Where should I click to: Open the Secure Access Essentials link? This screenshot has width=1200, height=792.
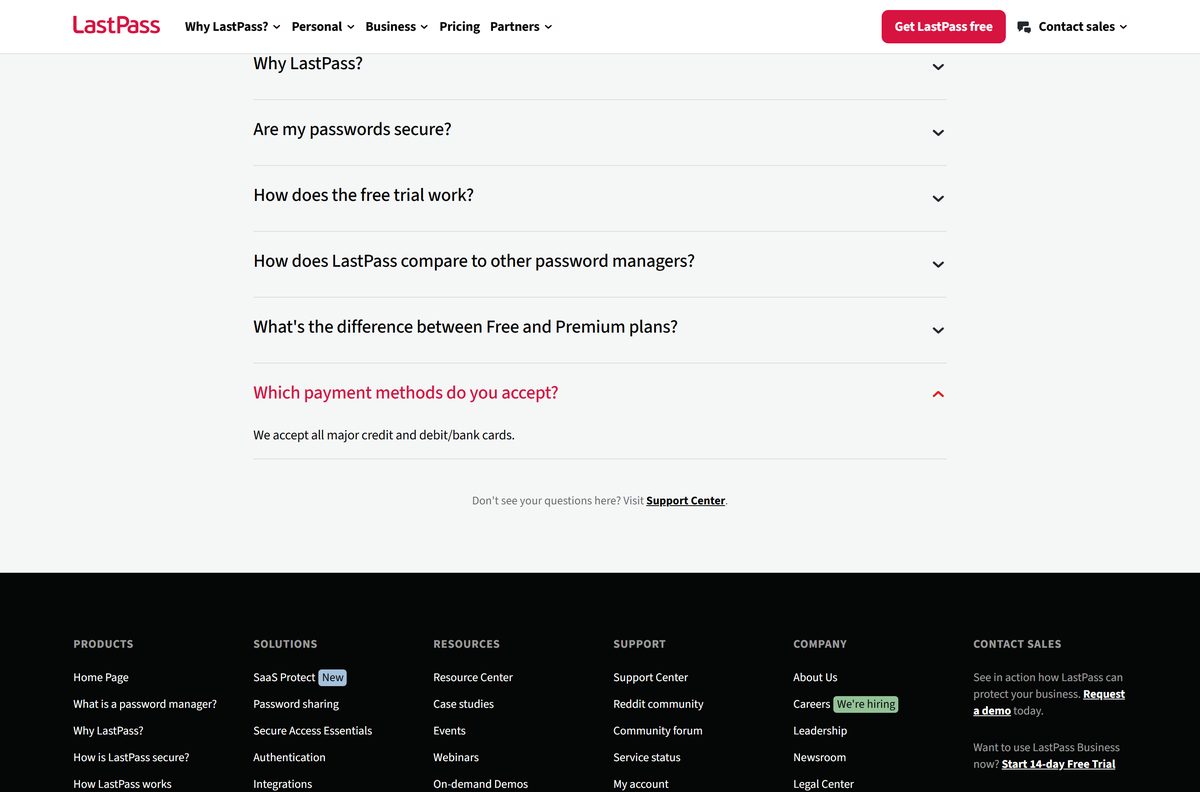(x=312, y=731)
